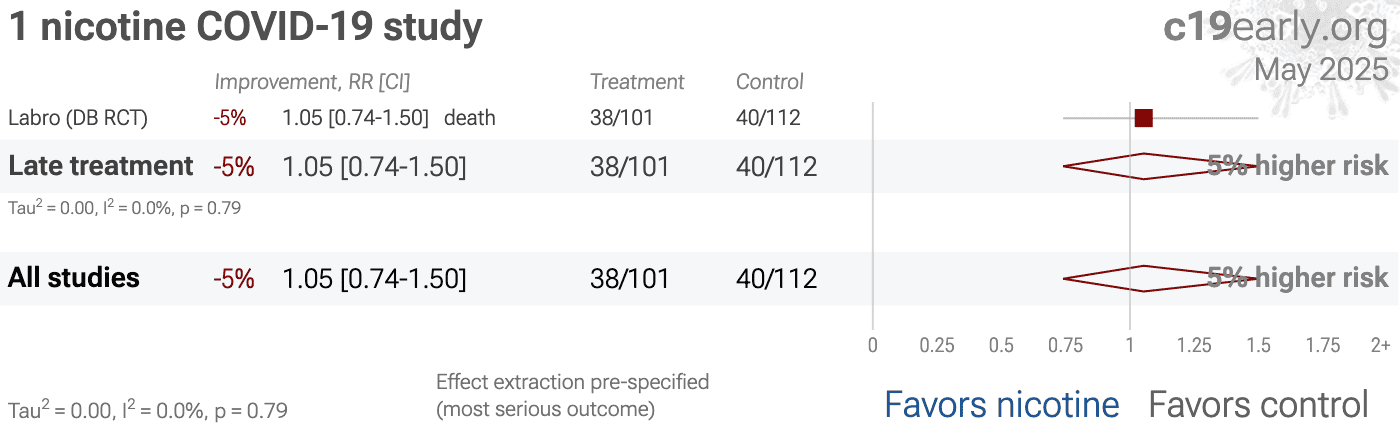Click the Control column header
Image resolution: width=1400 pixels, height=429 pixels.
[x=770, y=82]
